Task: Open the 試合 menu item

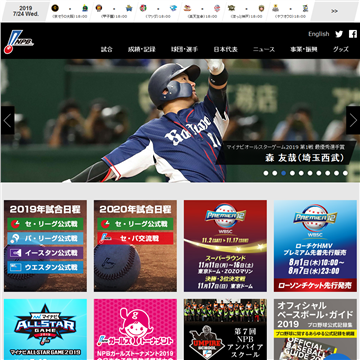Action: tap(107, 49)
